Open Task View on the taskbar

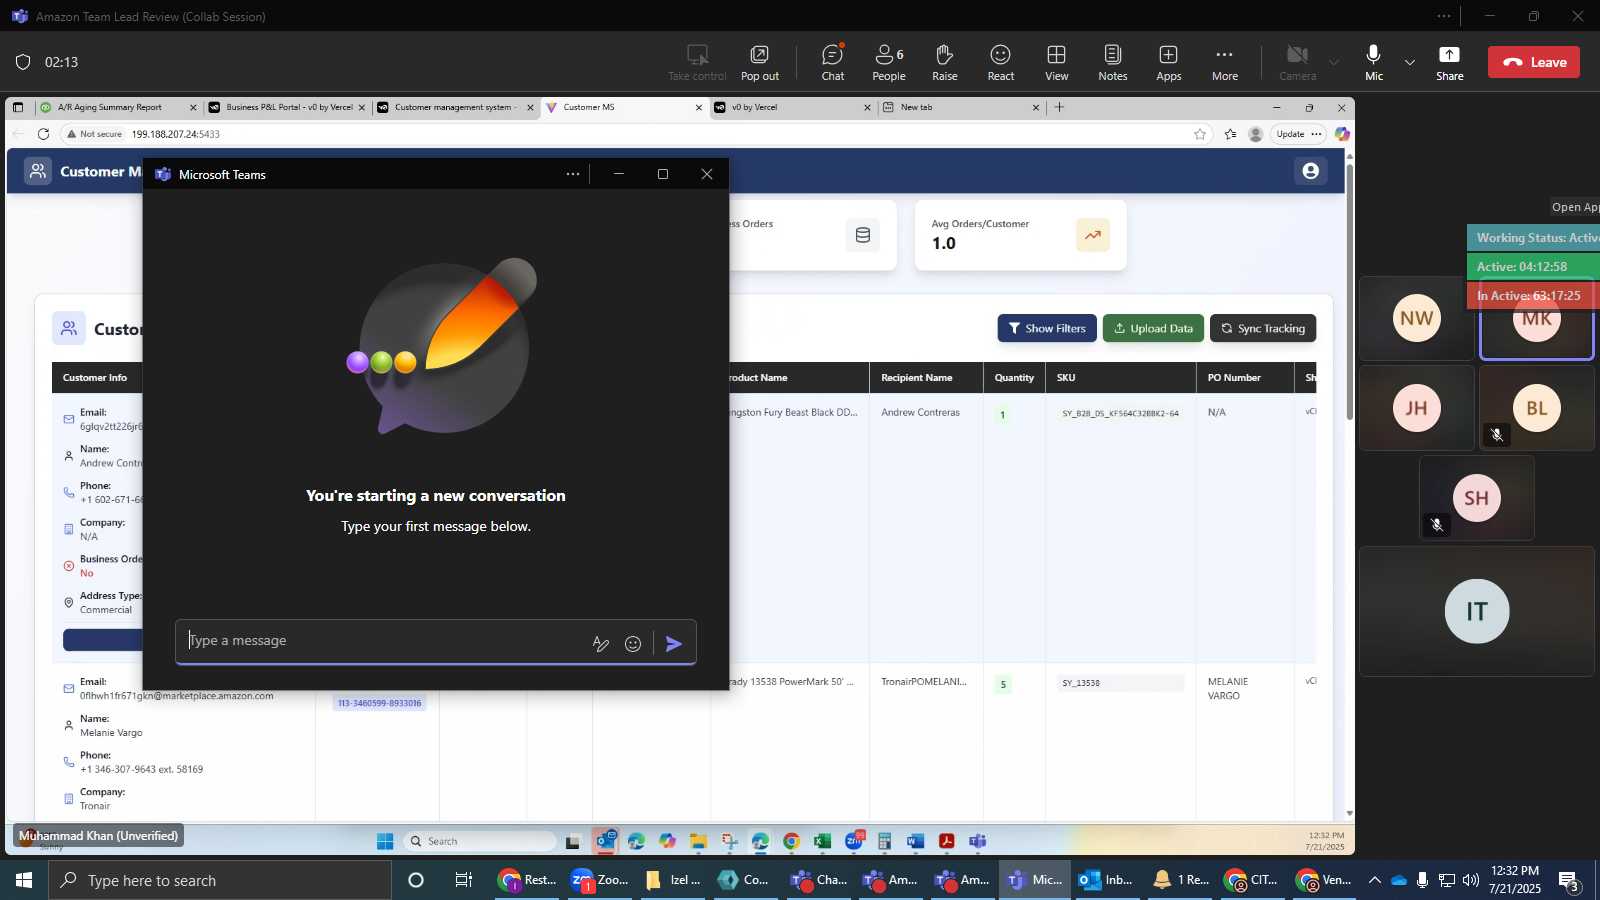click(463, 880)
